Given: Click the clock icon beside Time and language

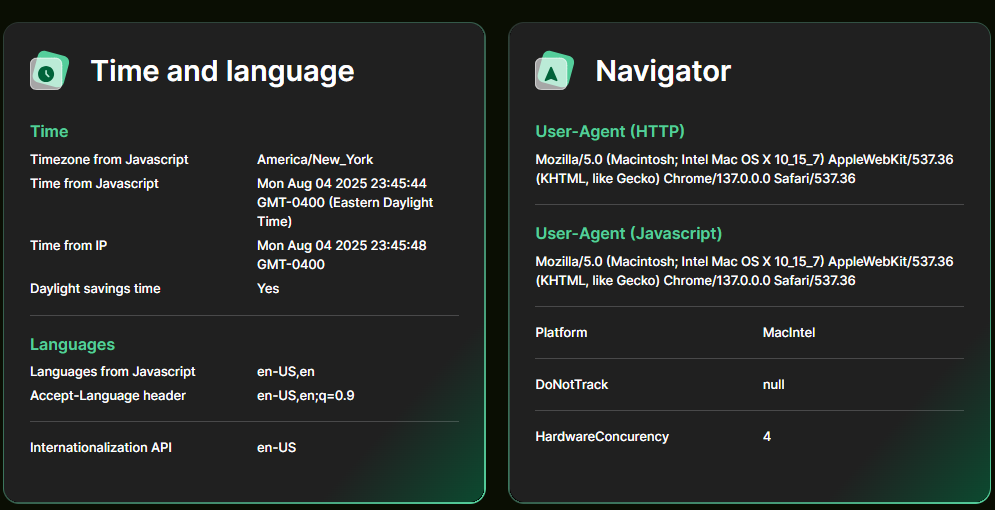Looking at the screenshot, I should [47, 72].
